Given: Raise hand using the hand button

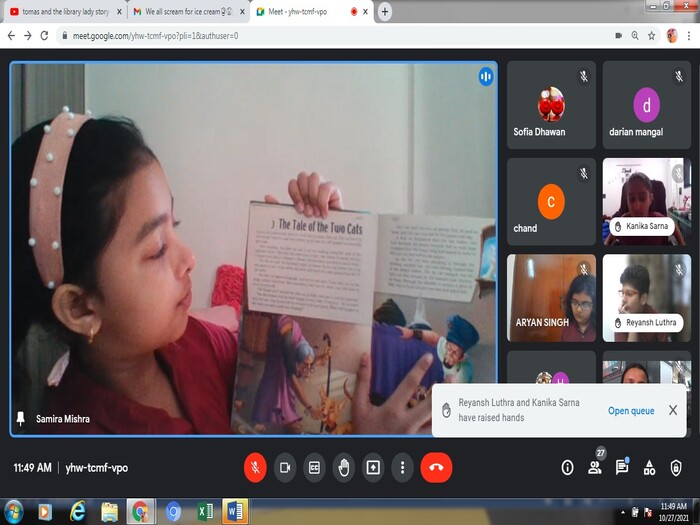Looking at the screenshot, I should (x=344, y=467).
